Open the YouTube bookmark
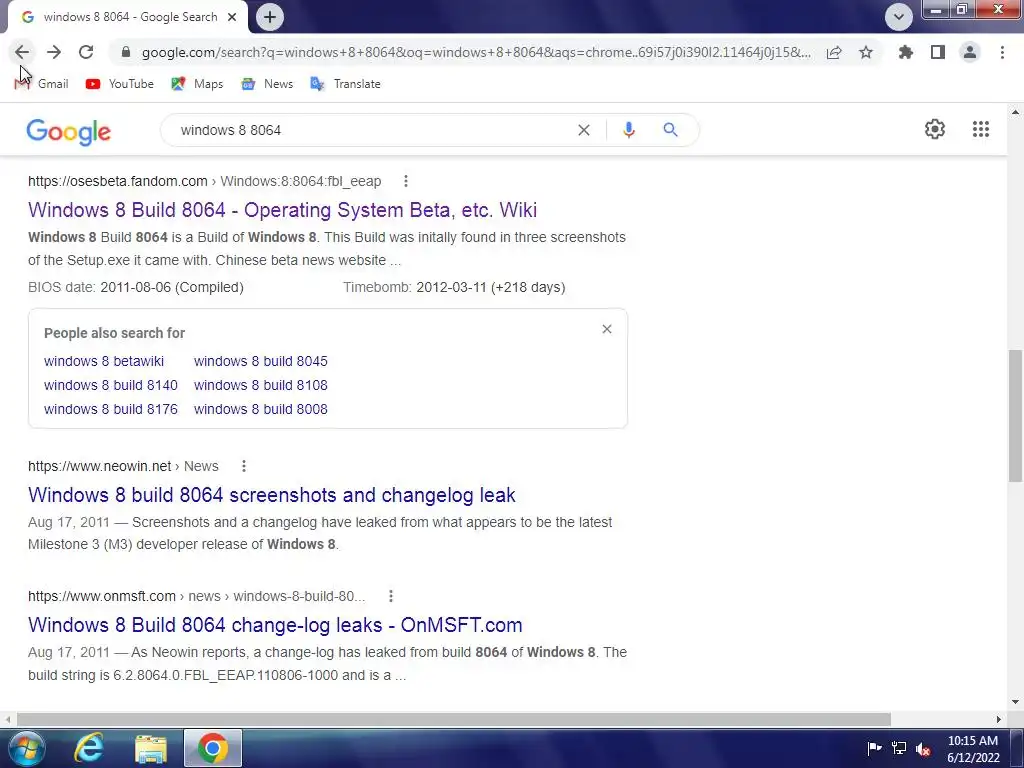The image size is (1024, 768). pyautogui.click(x=120, y=84)
